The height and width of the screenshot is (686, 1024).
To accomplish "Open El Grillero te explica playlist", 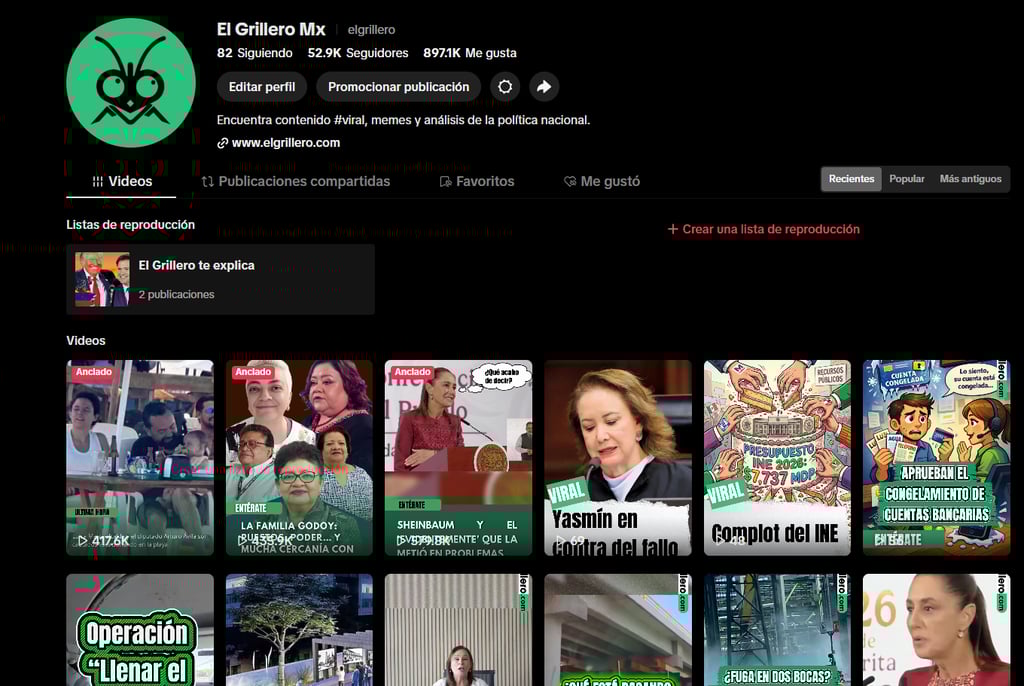I will (220, 280).
